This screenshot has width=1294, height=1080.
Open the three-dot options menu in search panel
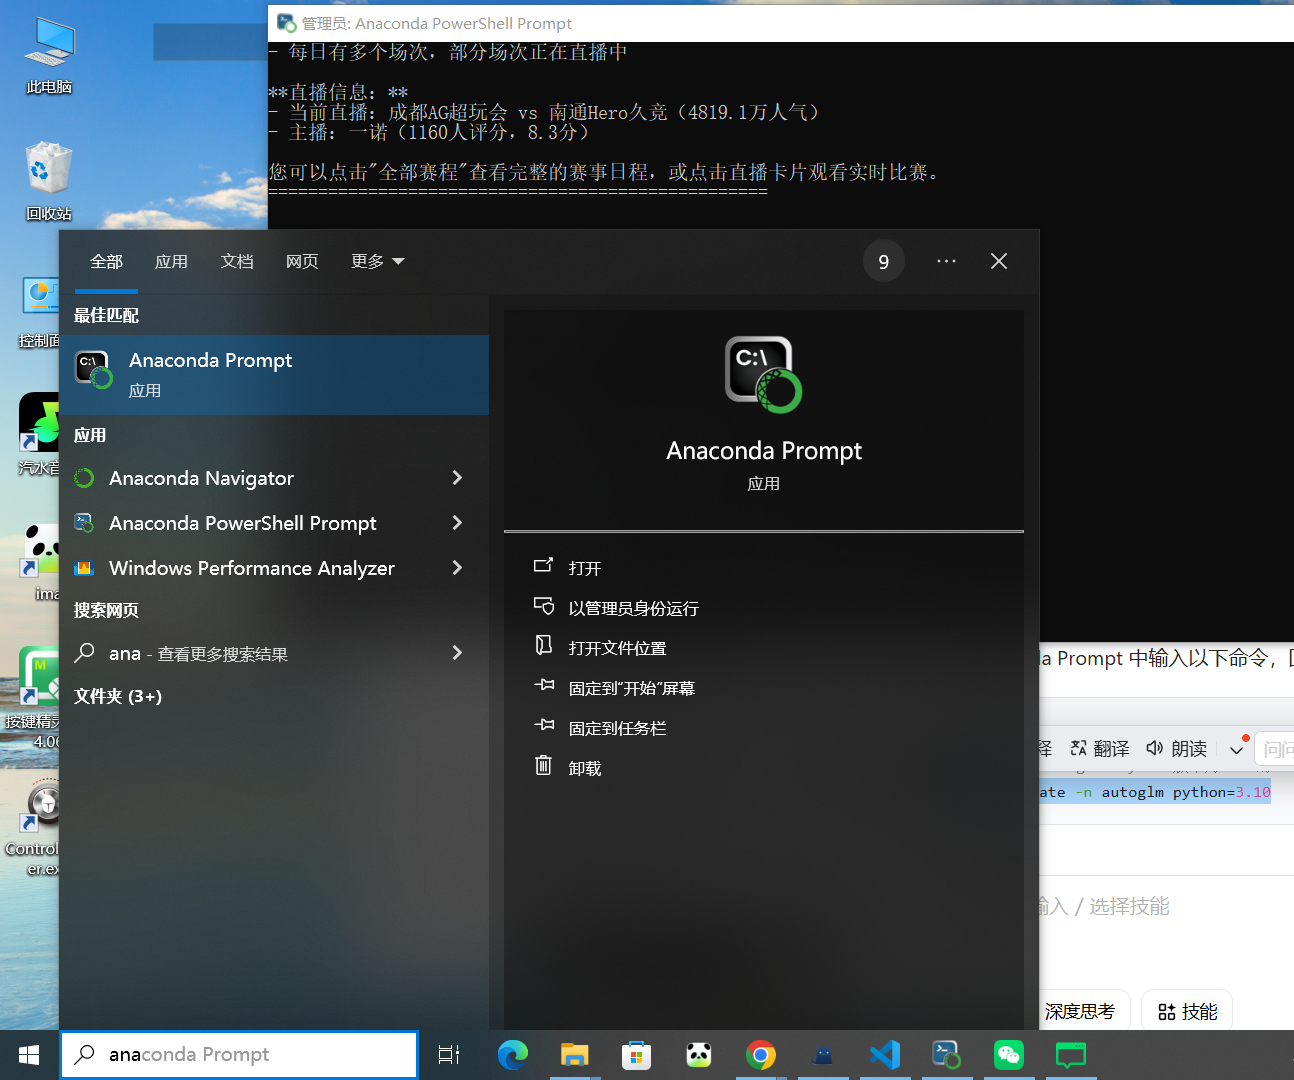click(946, 261)
